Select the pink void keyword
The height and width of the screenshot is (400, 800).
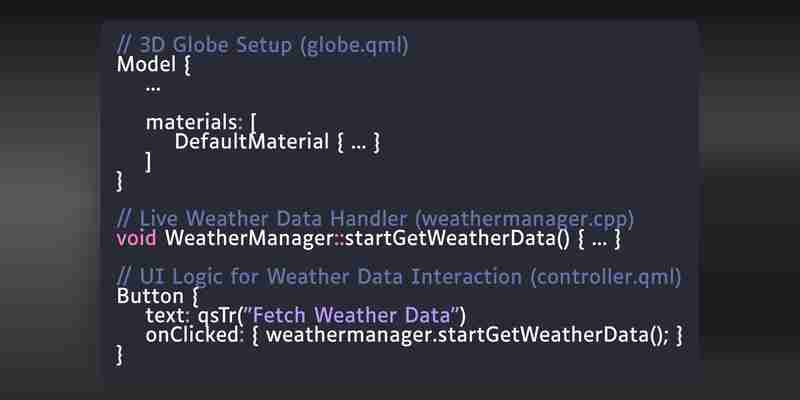(136, 238)
